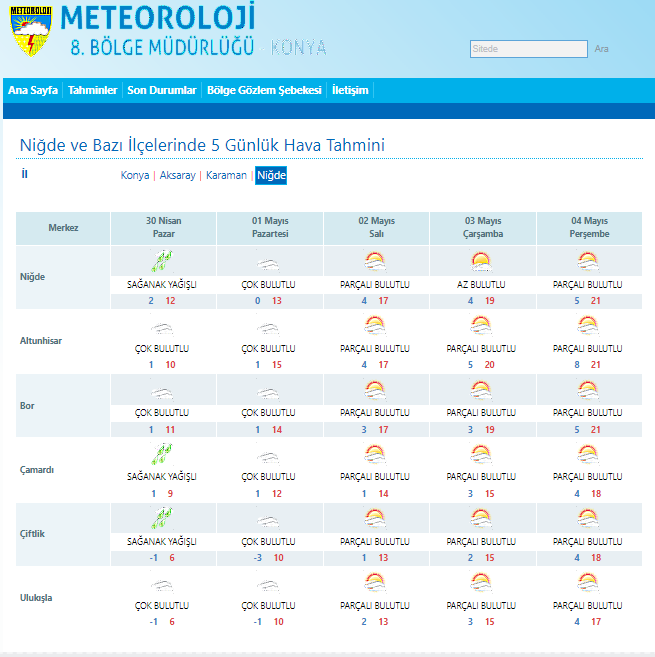Open the Ana Sayfa menu
The image size is (655, 657).
coord(33,90)
